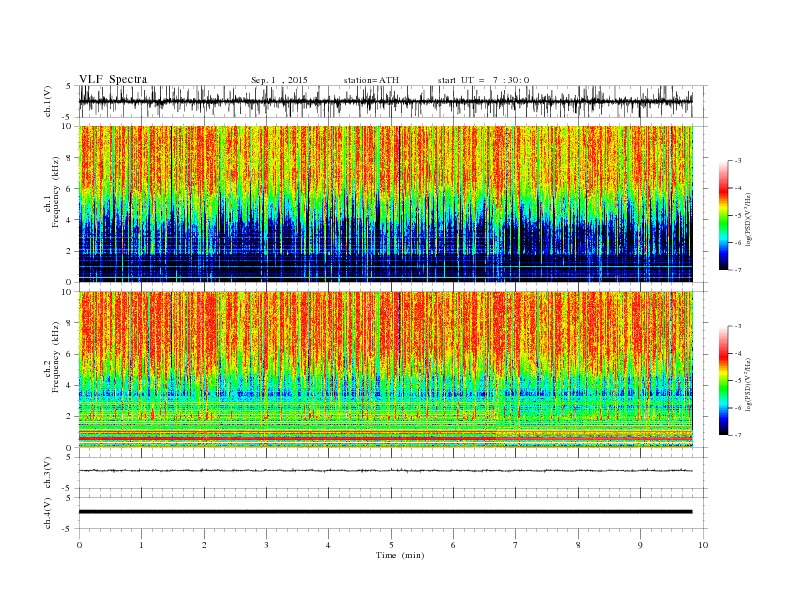Viewport: 792px width, 612px height.
Task: Click the '-5' label on ch.2 color bar
Action: click(x=737, y=381)
